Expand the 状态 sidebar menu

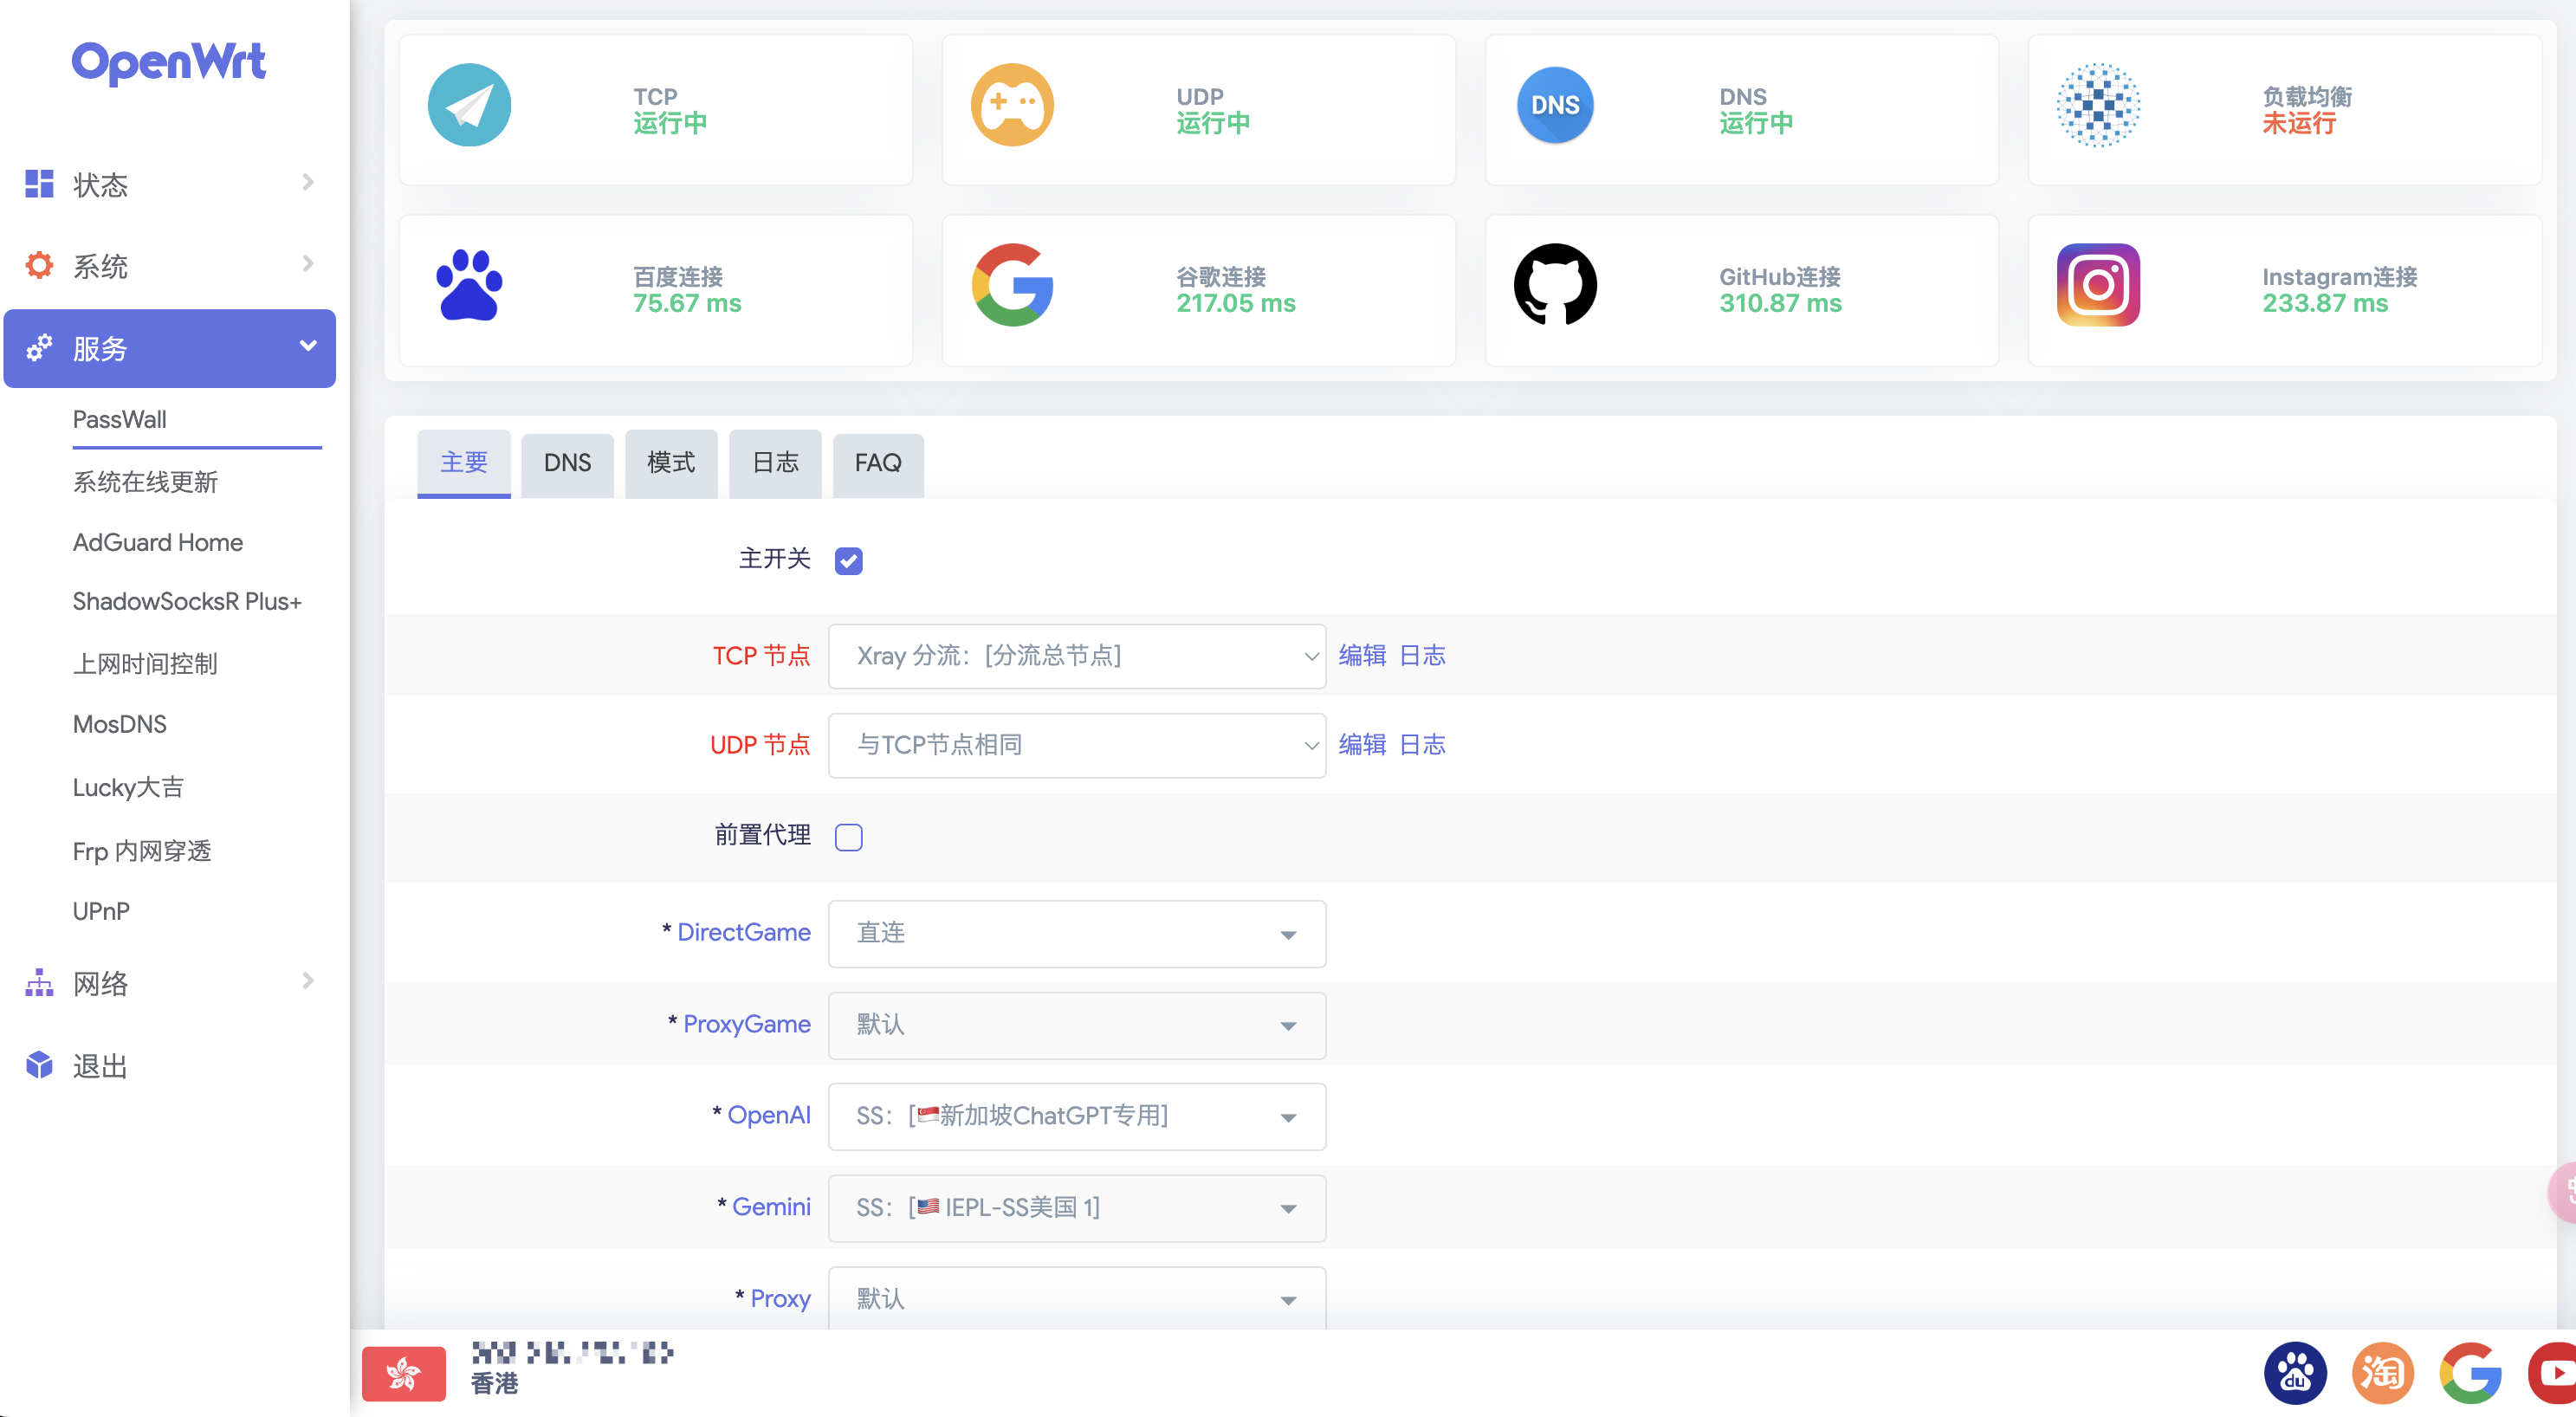(170, 184)
